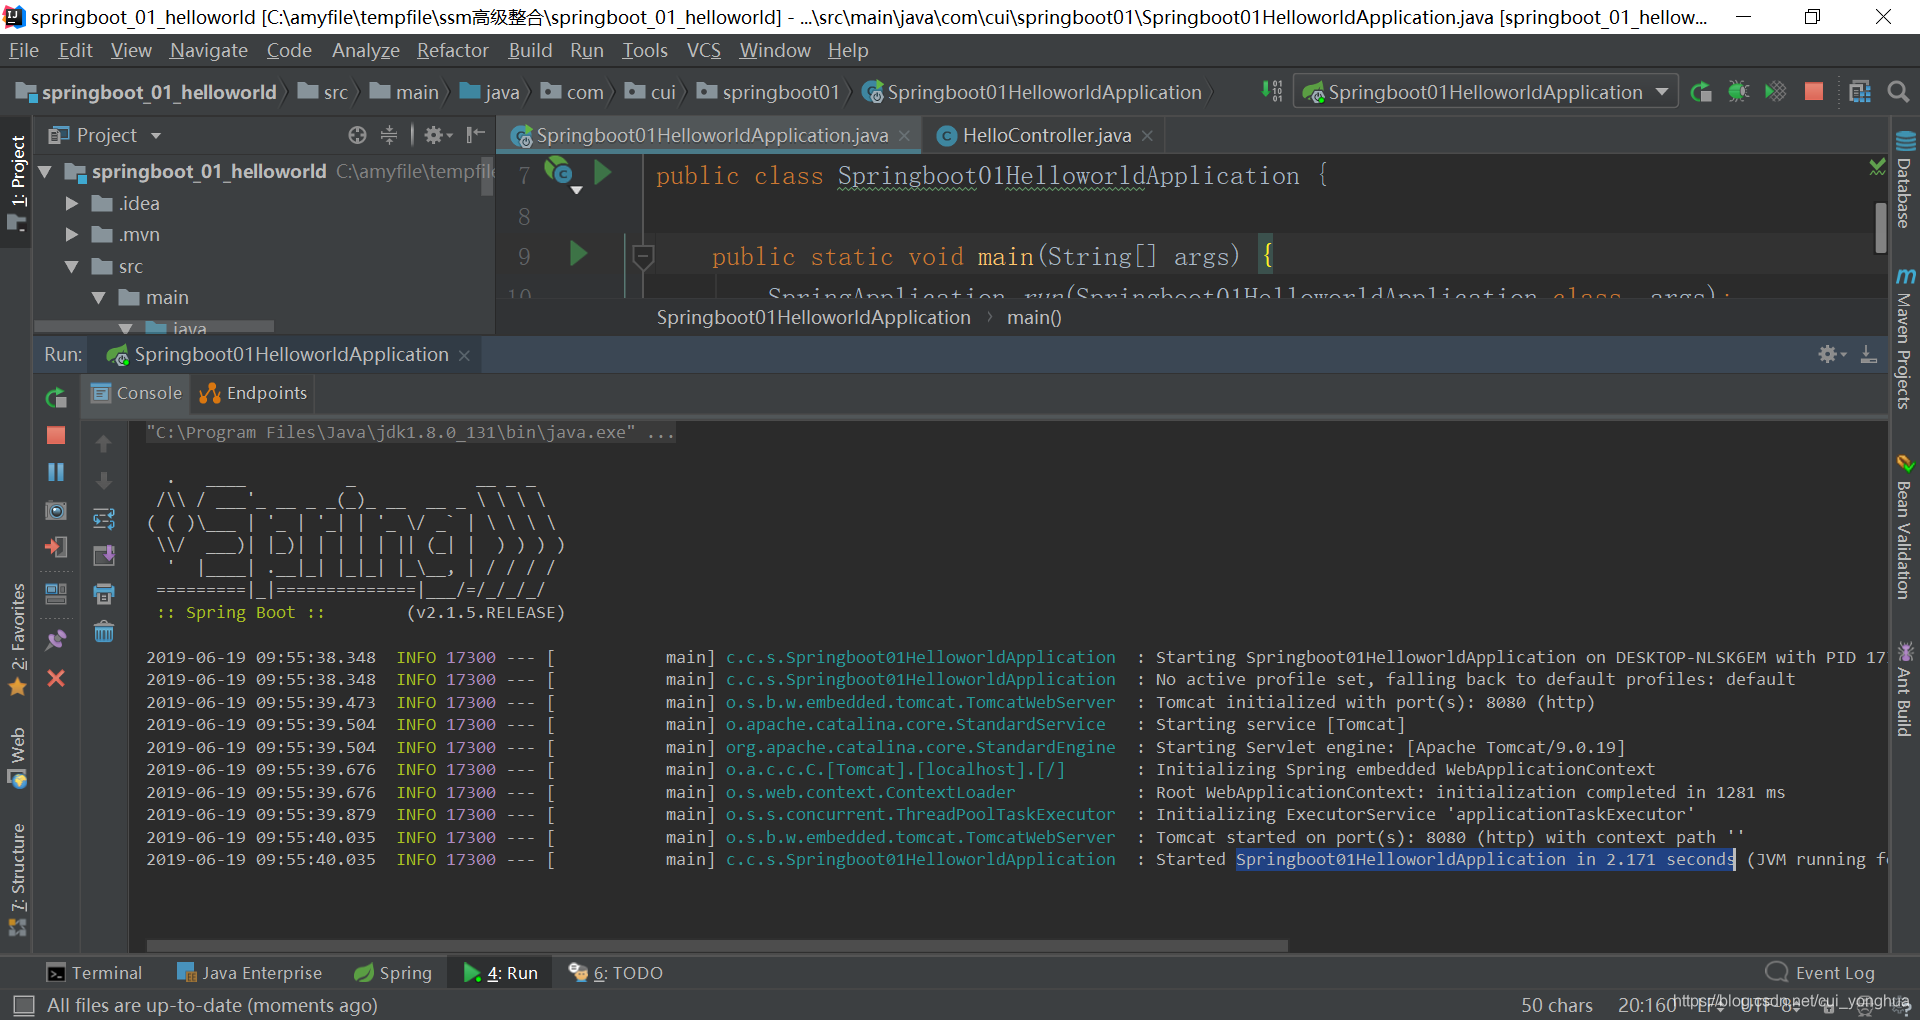This screenshot has height=1020, width=1920.
Task: Collapse all in Project panel
Action: coord(389,135)
